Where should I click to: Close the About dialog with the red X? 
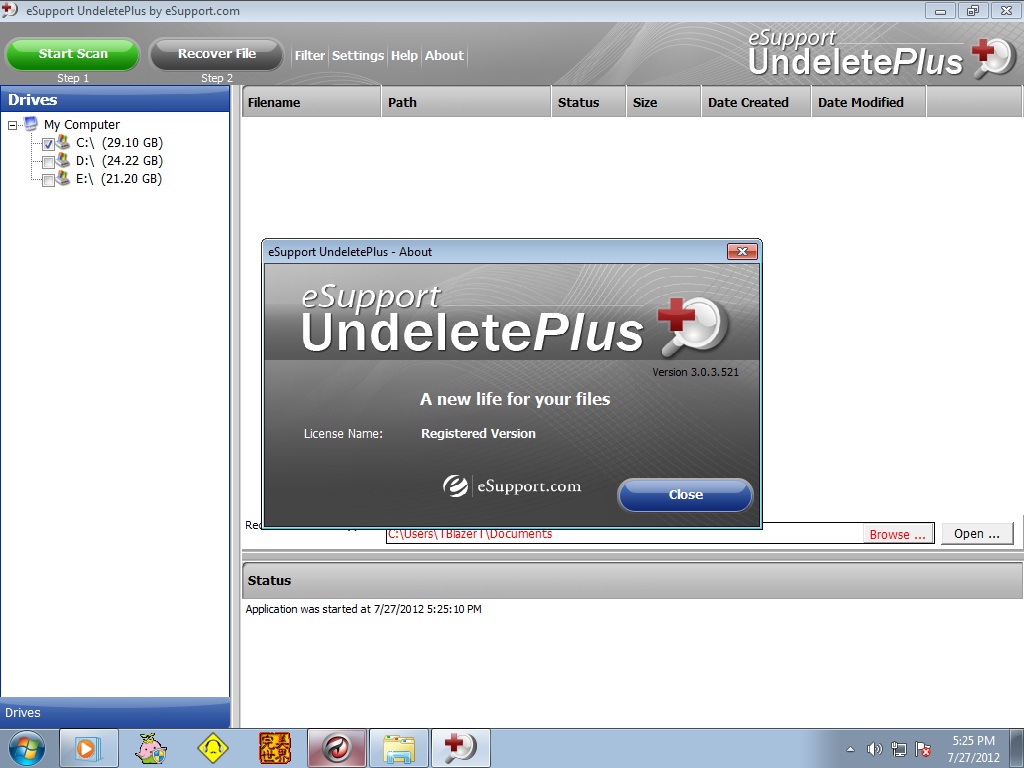pos(742,251)
